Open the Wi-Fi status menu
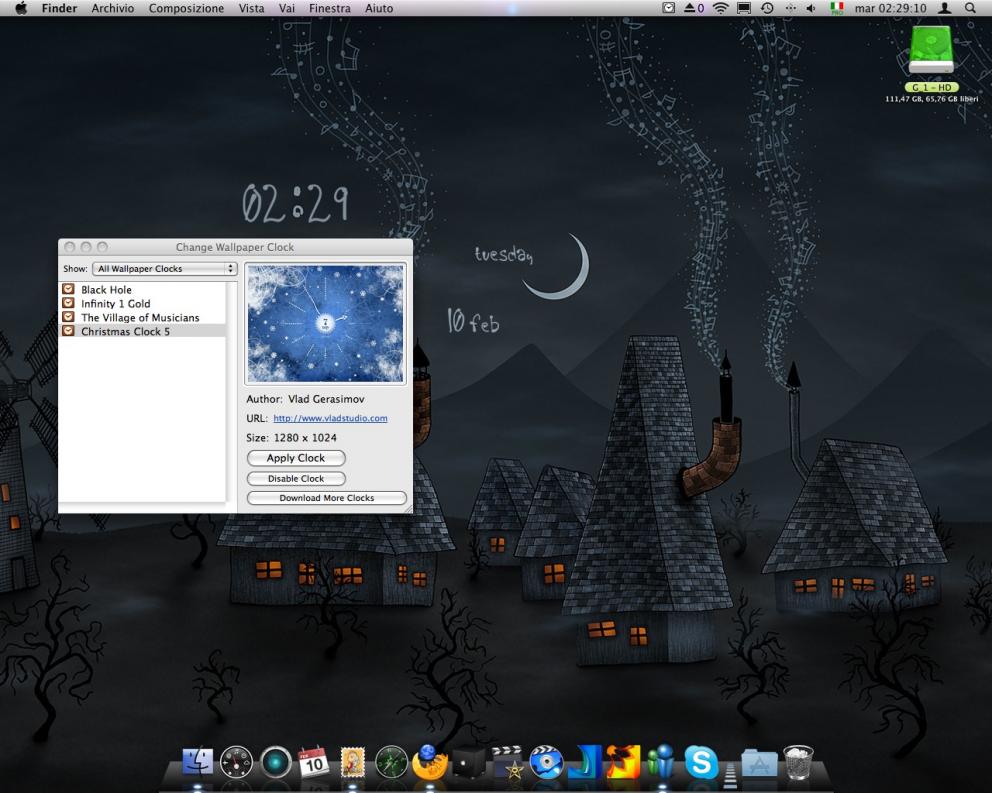This screenshot has height=793, width=992. (720, 8)
